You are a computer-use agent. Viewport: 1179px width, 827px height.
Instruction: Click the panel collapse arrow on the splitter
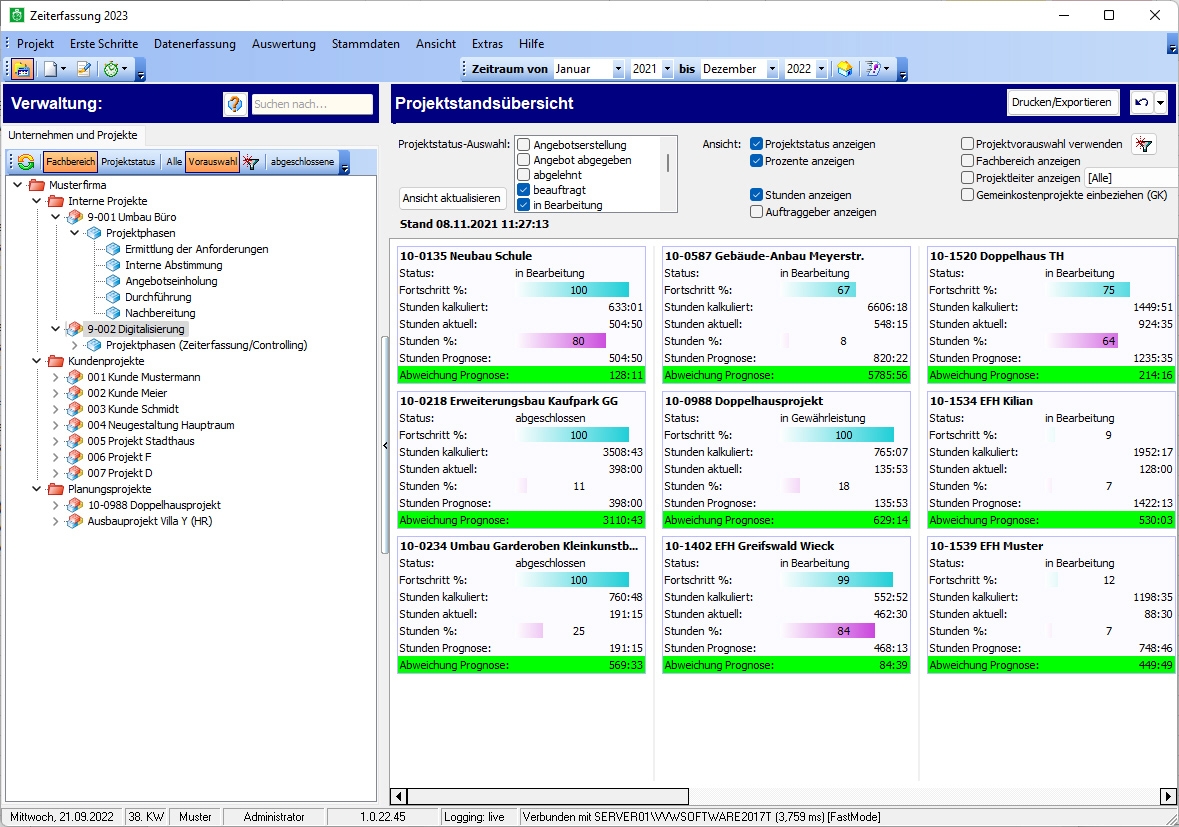[385, 446]
